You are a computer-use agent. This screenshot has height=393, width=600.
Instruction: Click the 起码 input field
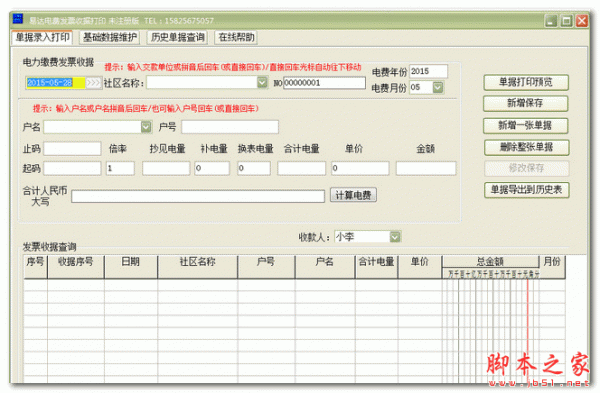point(72,168)
